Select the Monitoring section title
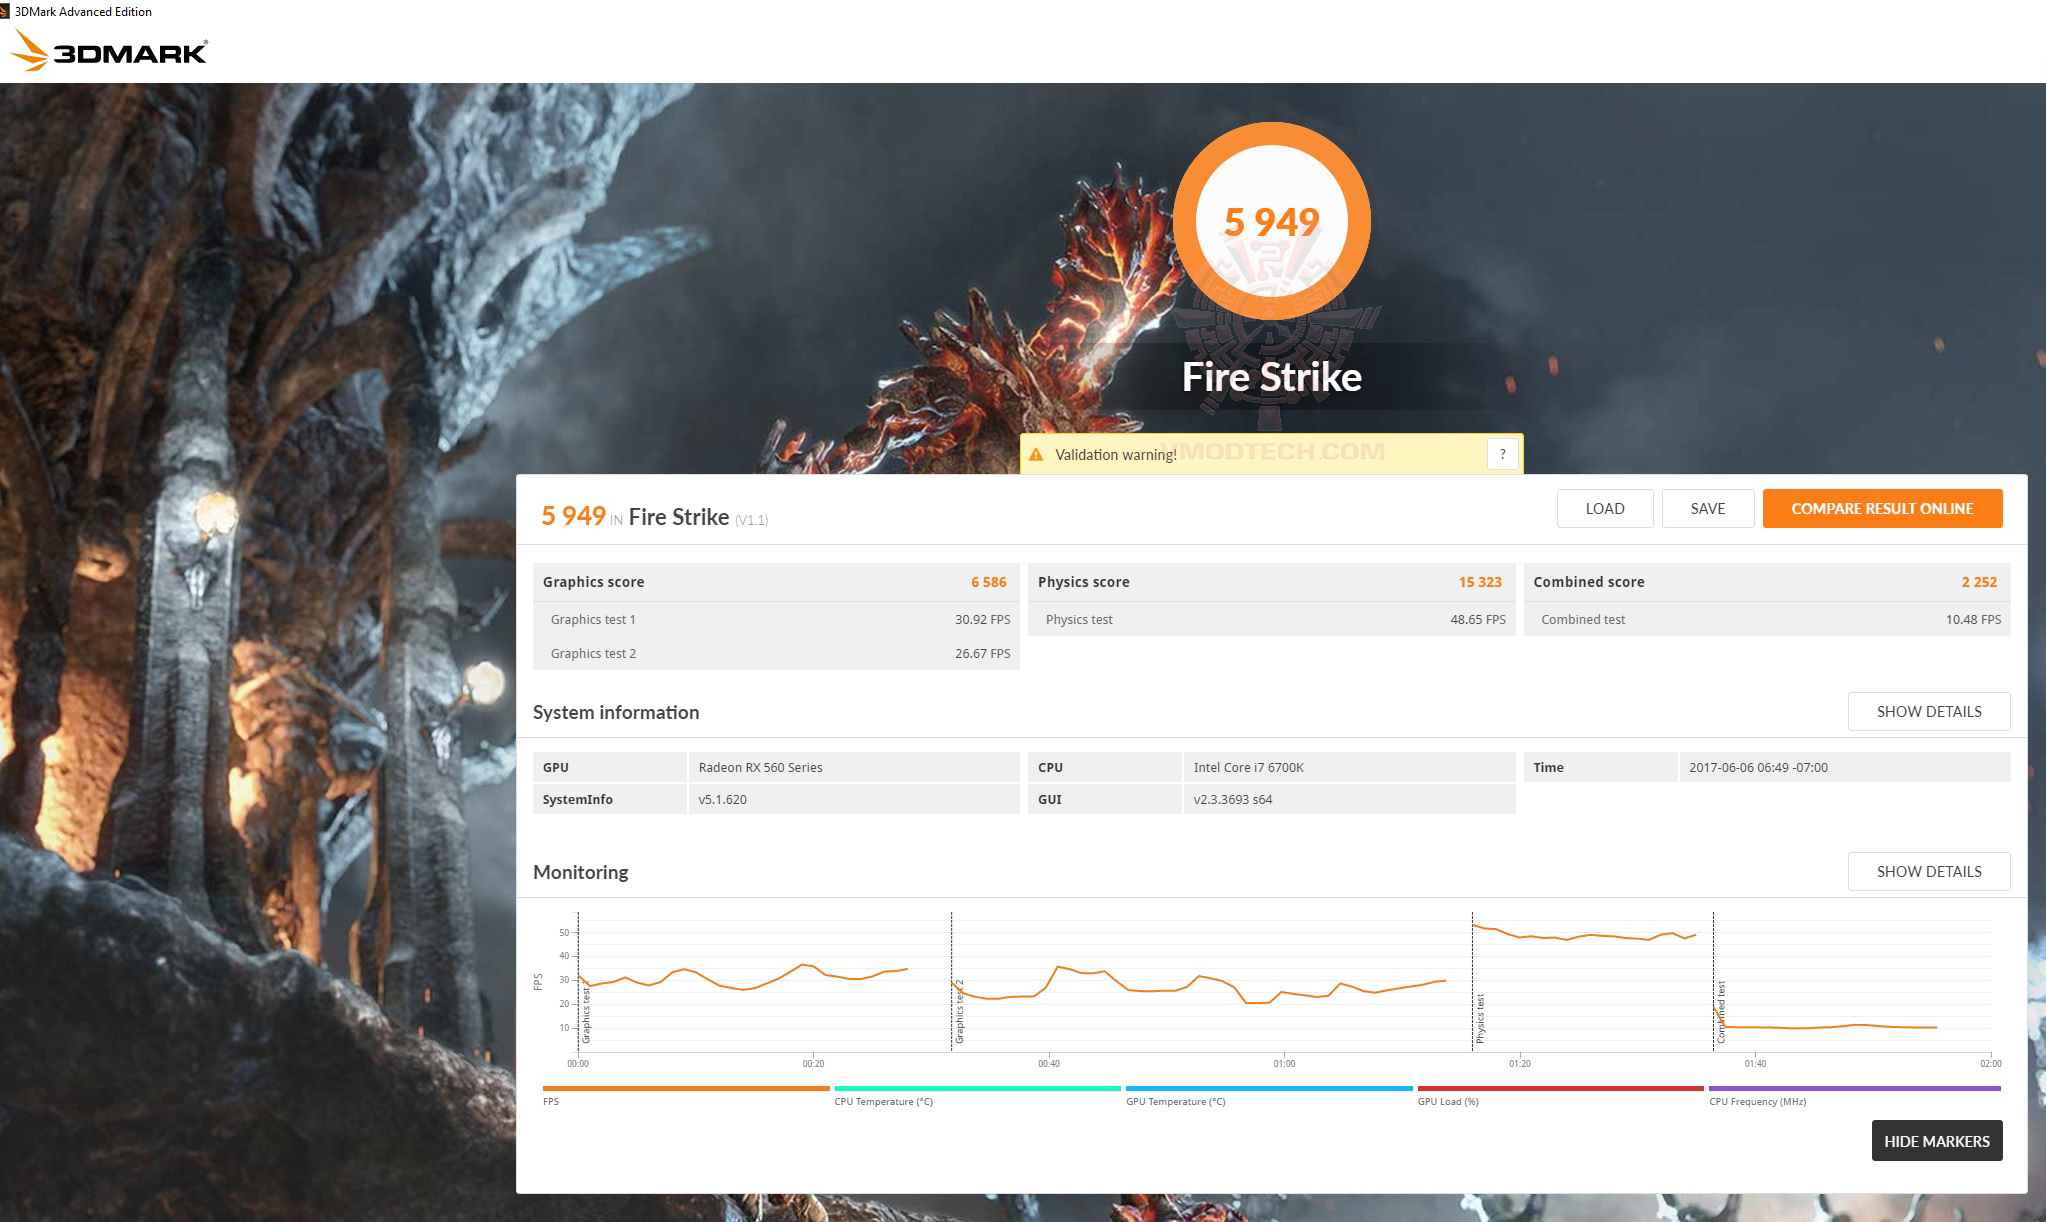This screenshot has width=2046, height=1222. coord(581,872)
